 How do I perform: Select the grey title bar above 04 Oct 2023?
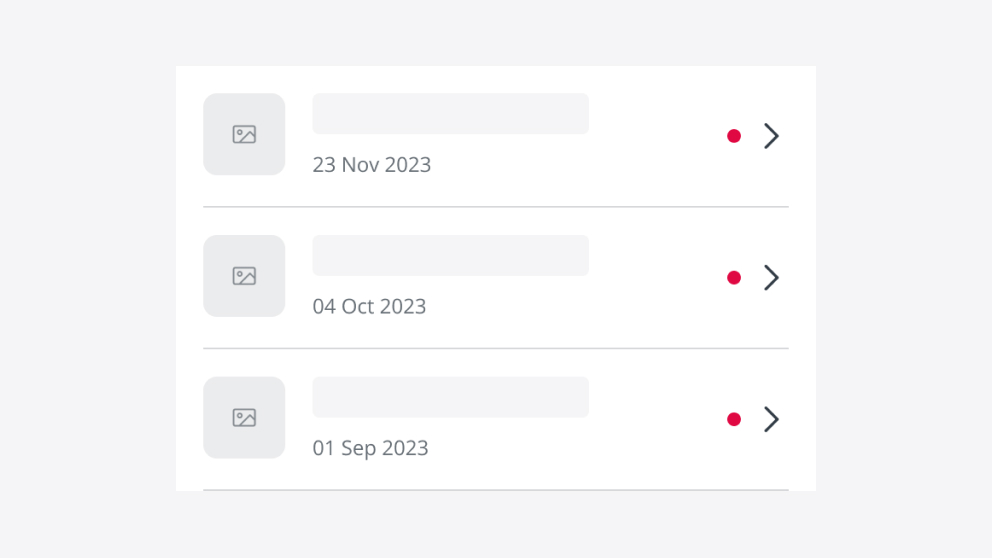pos(450,256)
